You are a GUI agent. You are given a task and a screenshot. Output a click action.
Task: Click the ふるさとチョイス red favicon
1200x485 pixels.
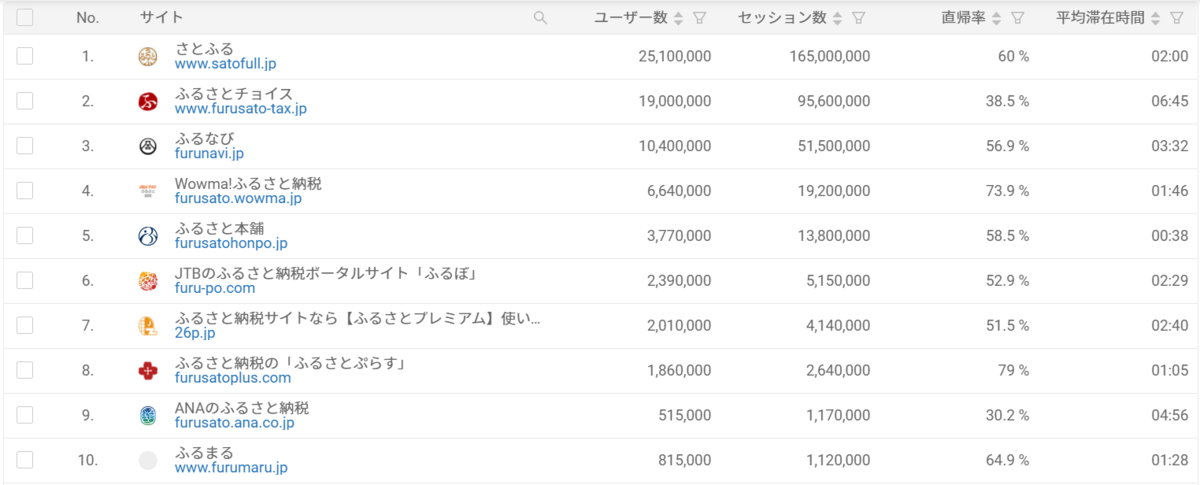click(148, 101)
